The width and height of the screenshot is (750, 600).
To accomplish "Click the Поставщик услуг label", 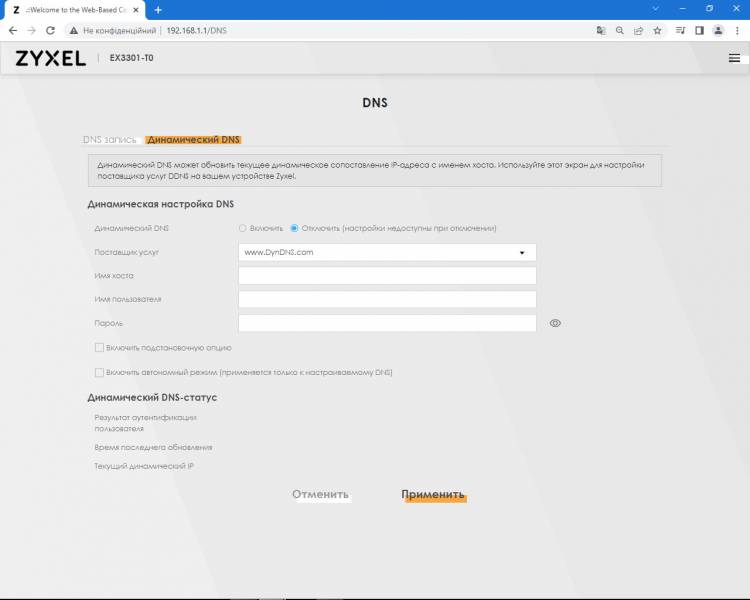I will click(126, 252).
